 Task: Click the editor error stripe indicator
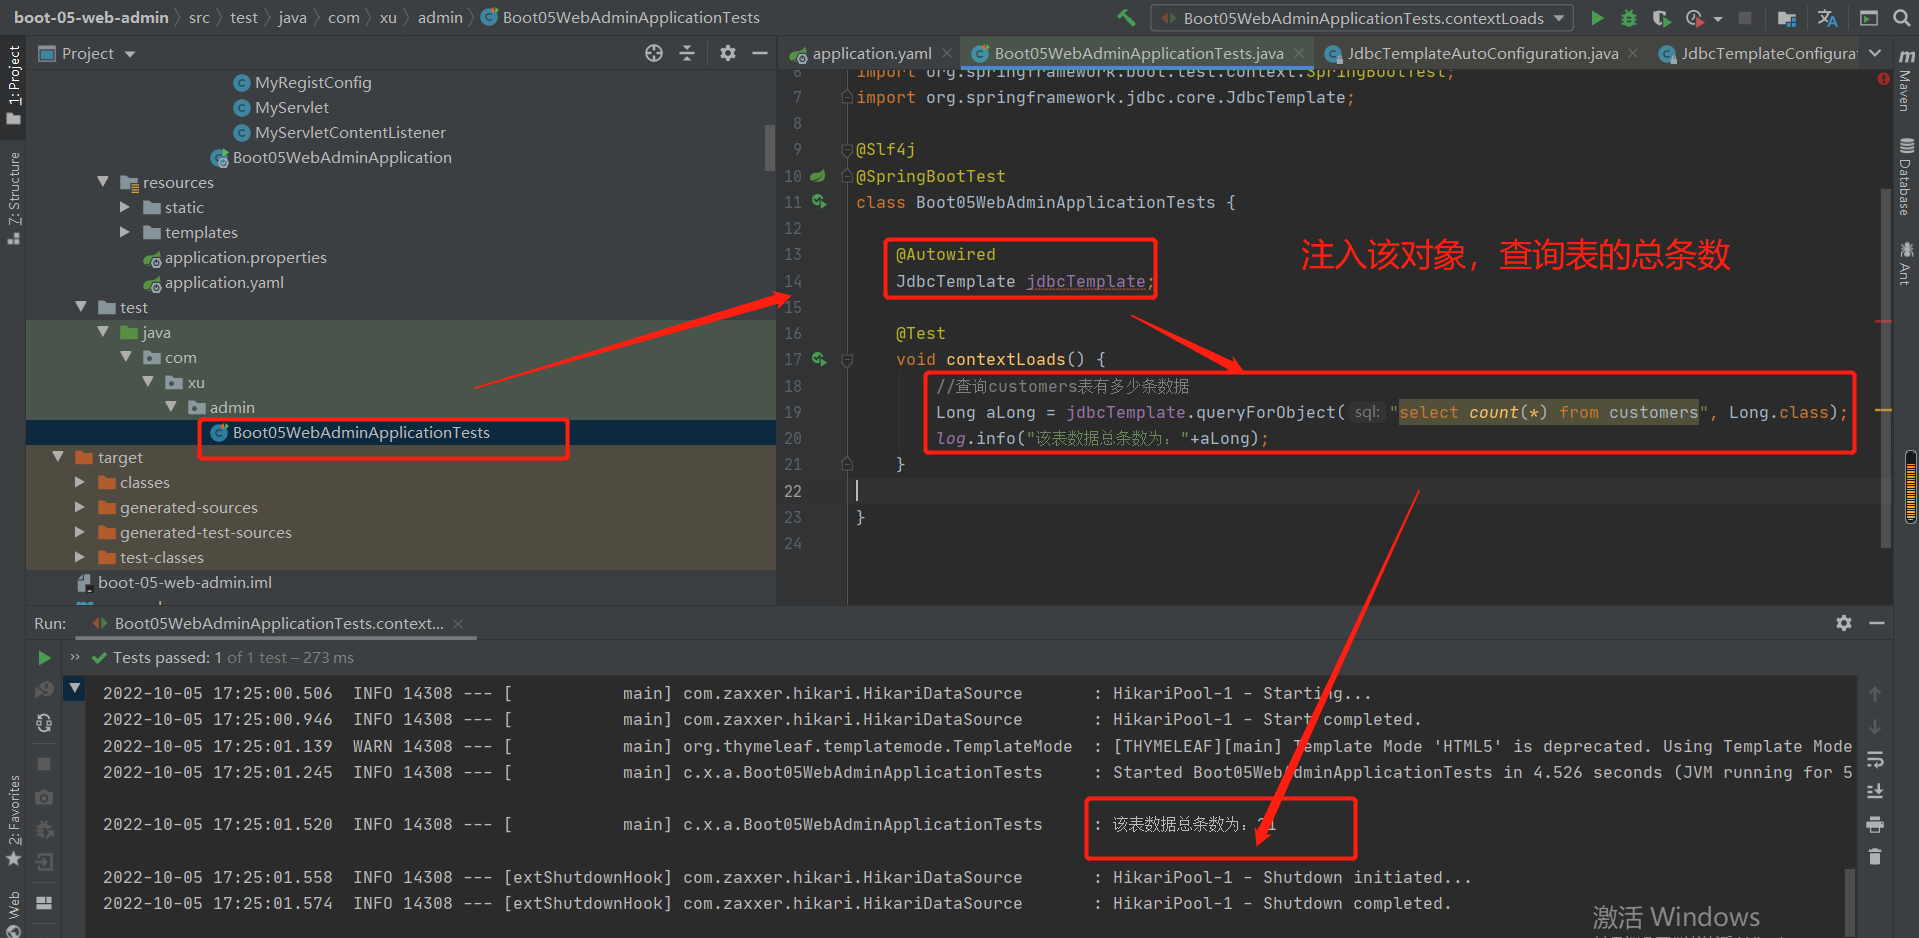point(1883,78)
